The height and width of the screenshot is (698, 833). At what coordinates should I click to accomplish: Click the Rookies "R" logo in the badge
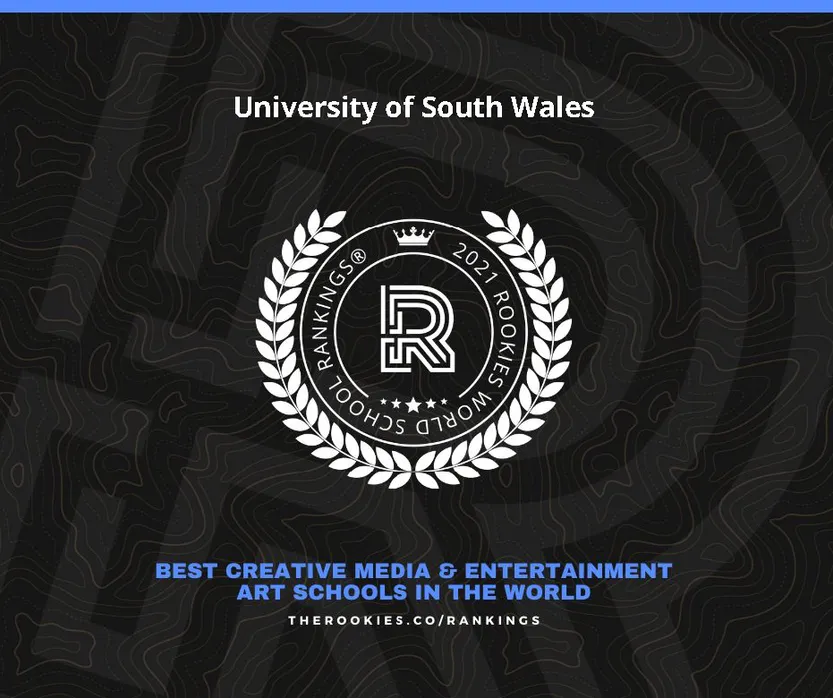(418, 327)
